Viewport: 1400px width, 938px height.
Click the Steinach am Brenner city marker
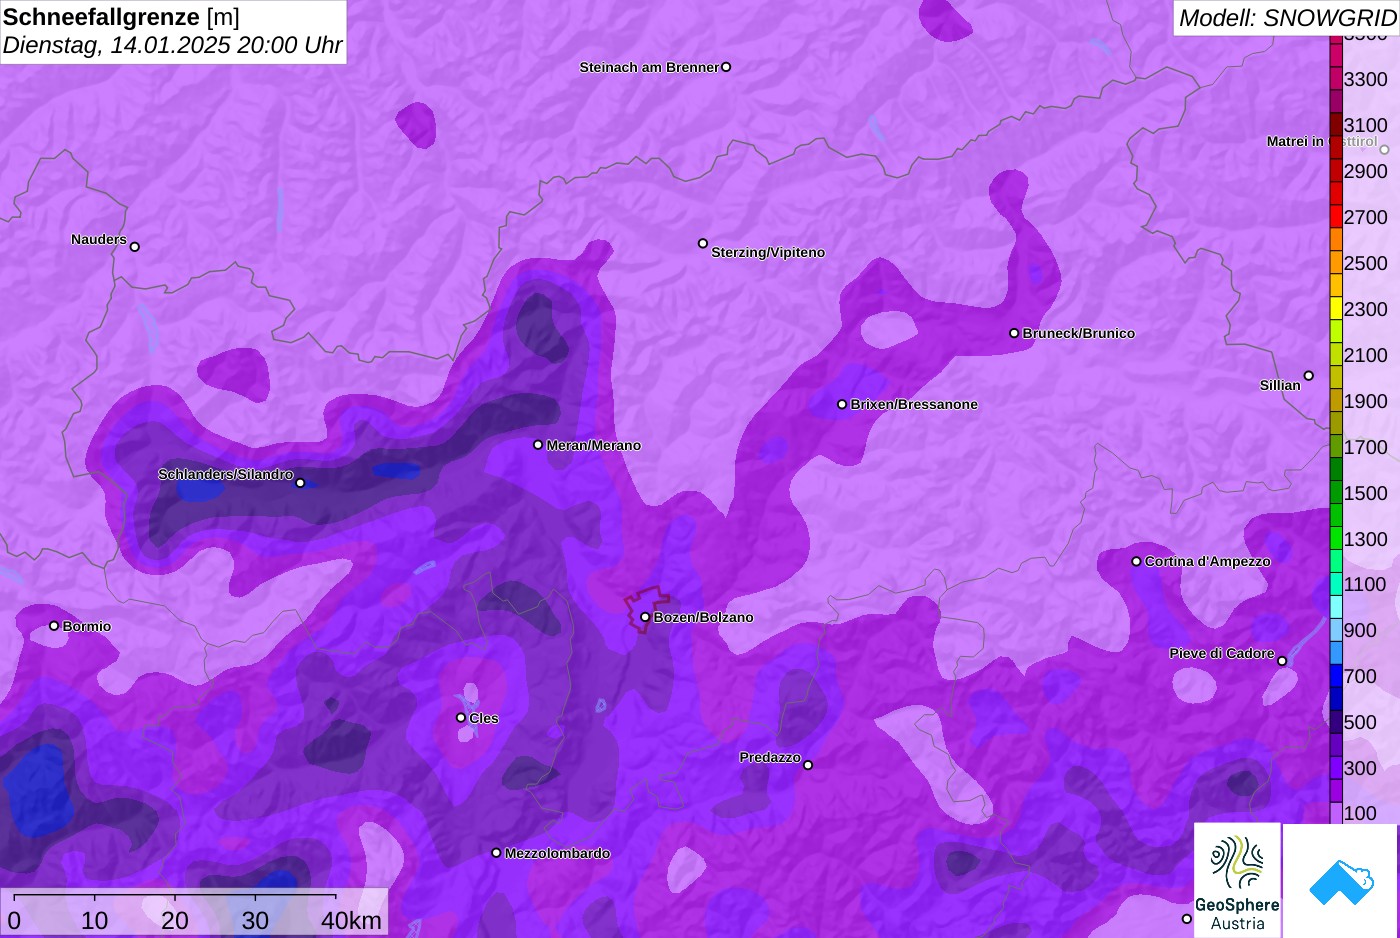click(726, 67)
